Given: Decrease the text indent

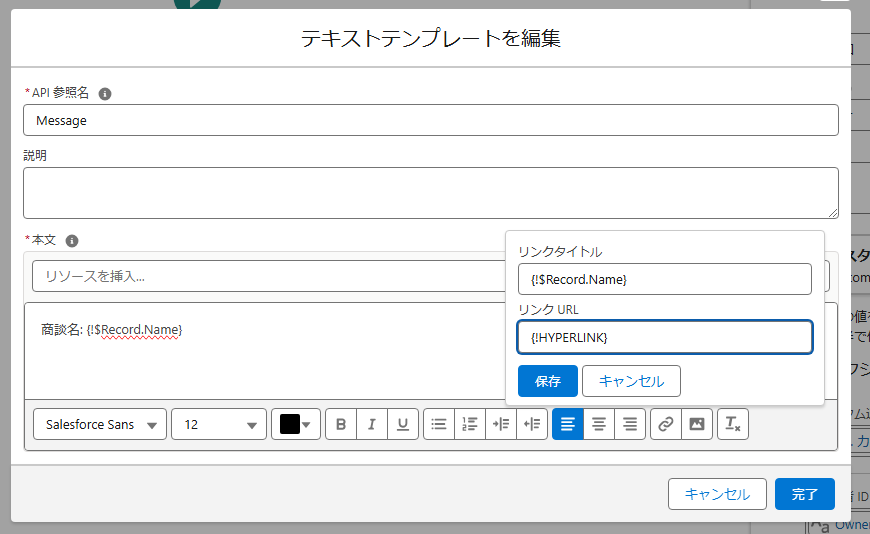Looking at the screenshot, I should click(532, 424).
